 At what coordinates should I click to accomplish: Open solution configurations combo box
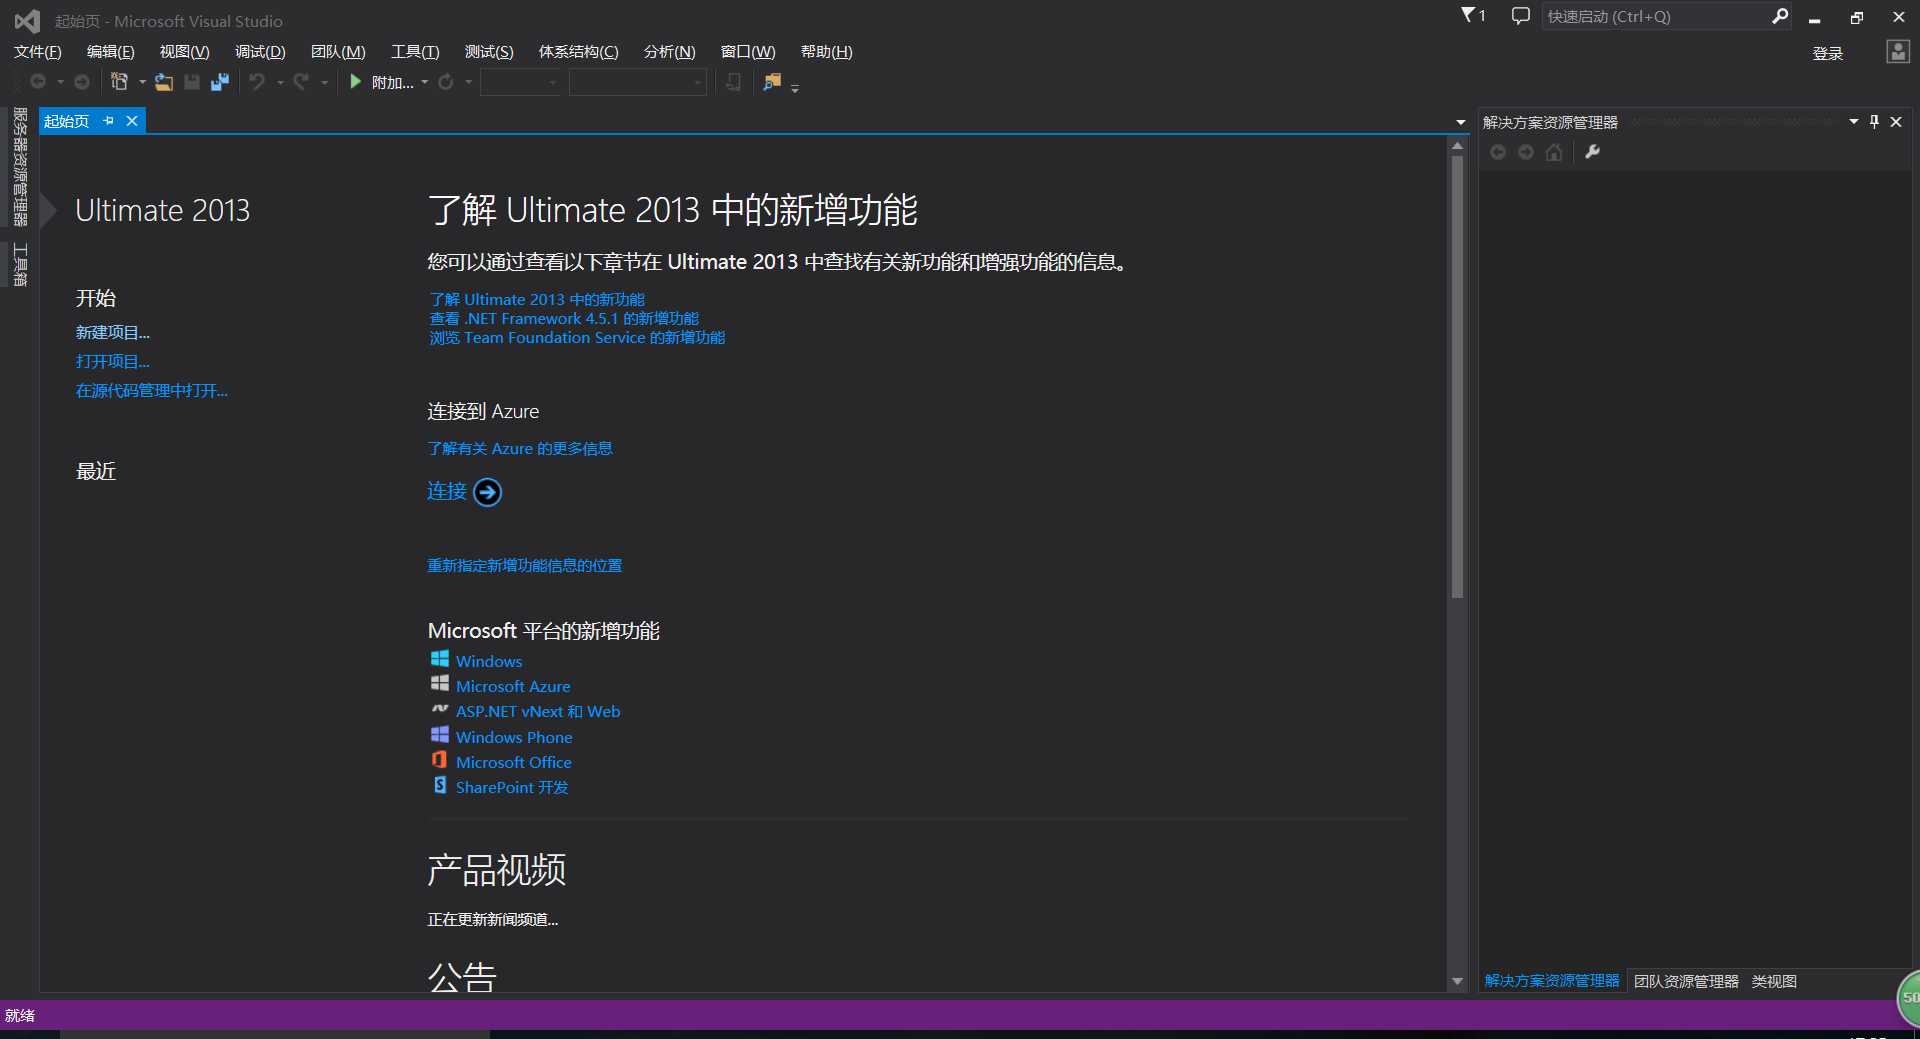pyautogui.click(x=522, y=82)
